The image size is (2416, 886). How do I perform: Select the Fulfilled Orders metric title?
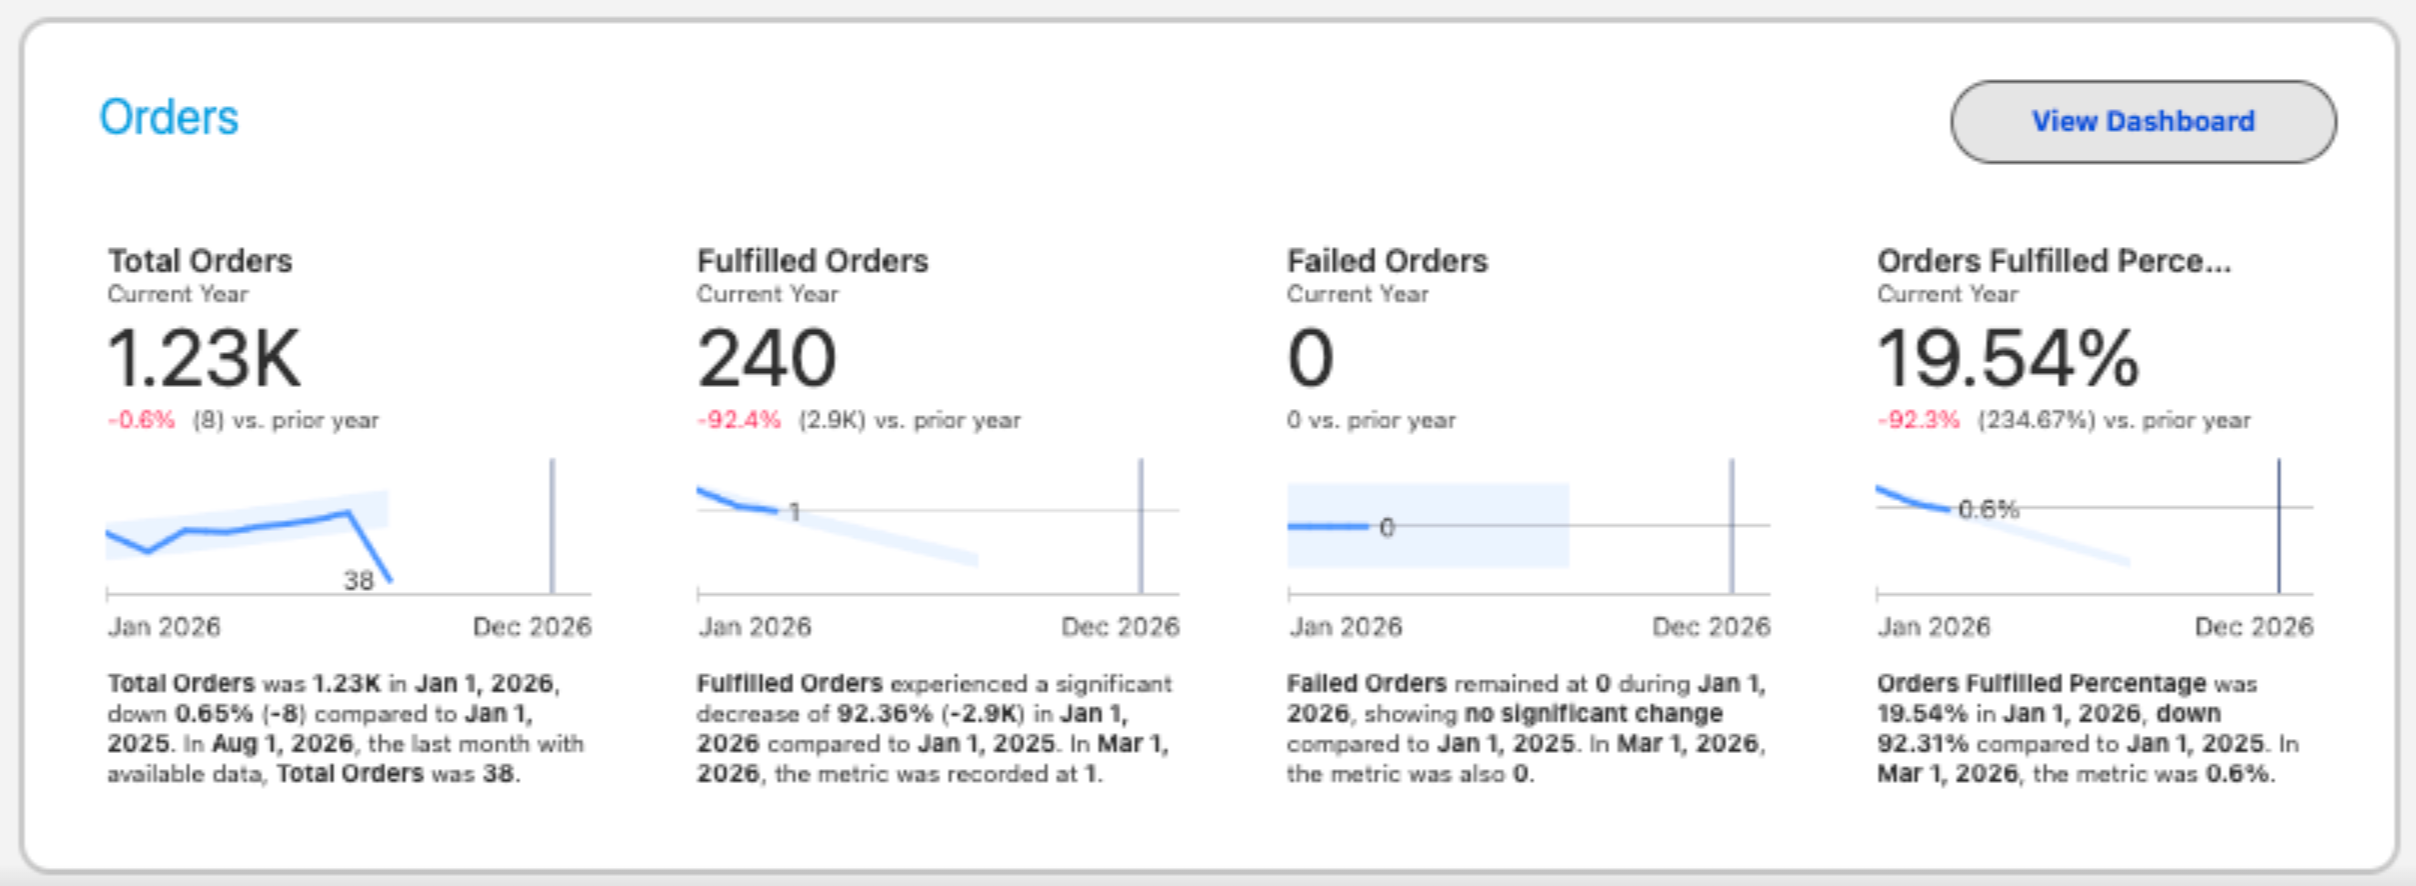(x=812, y=261)
